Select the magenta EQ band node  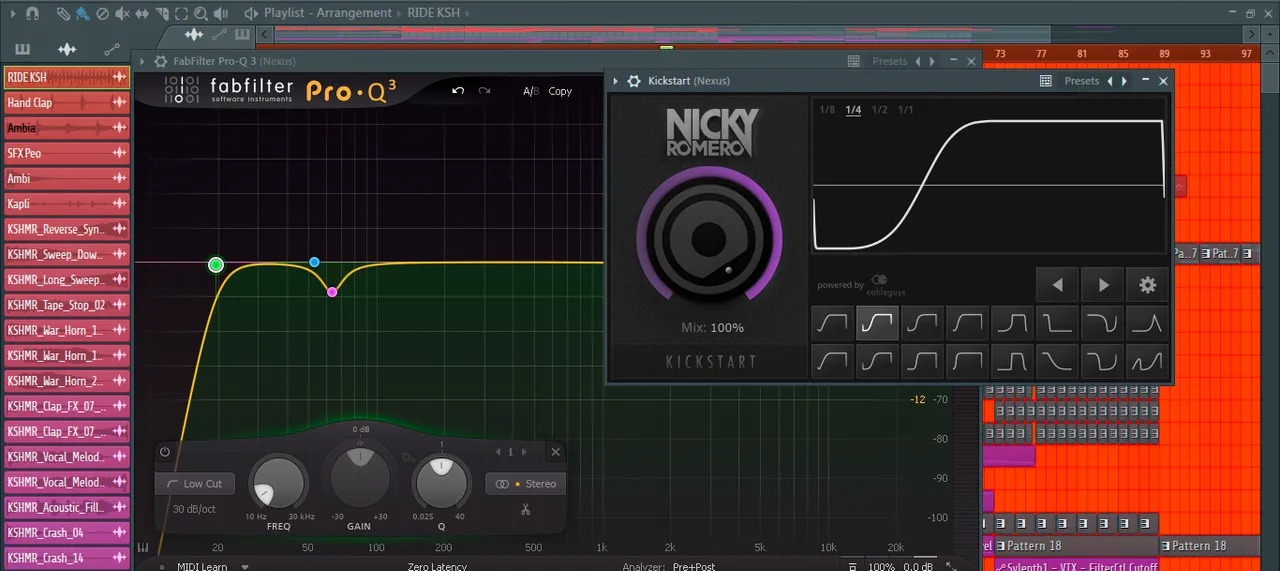(332, 292)
